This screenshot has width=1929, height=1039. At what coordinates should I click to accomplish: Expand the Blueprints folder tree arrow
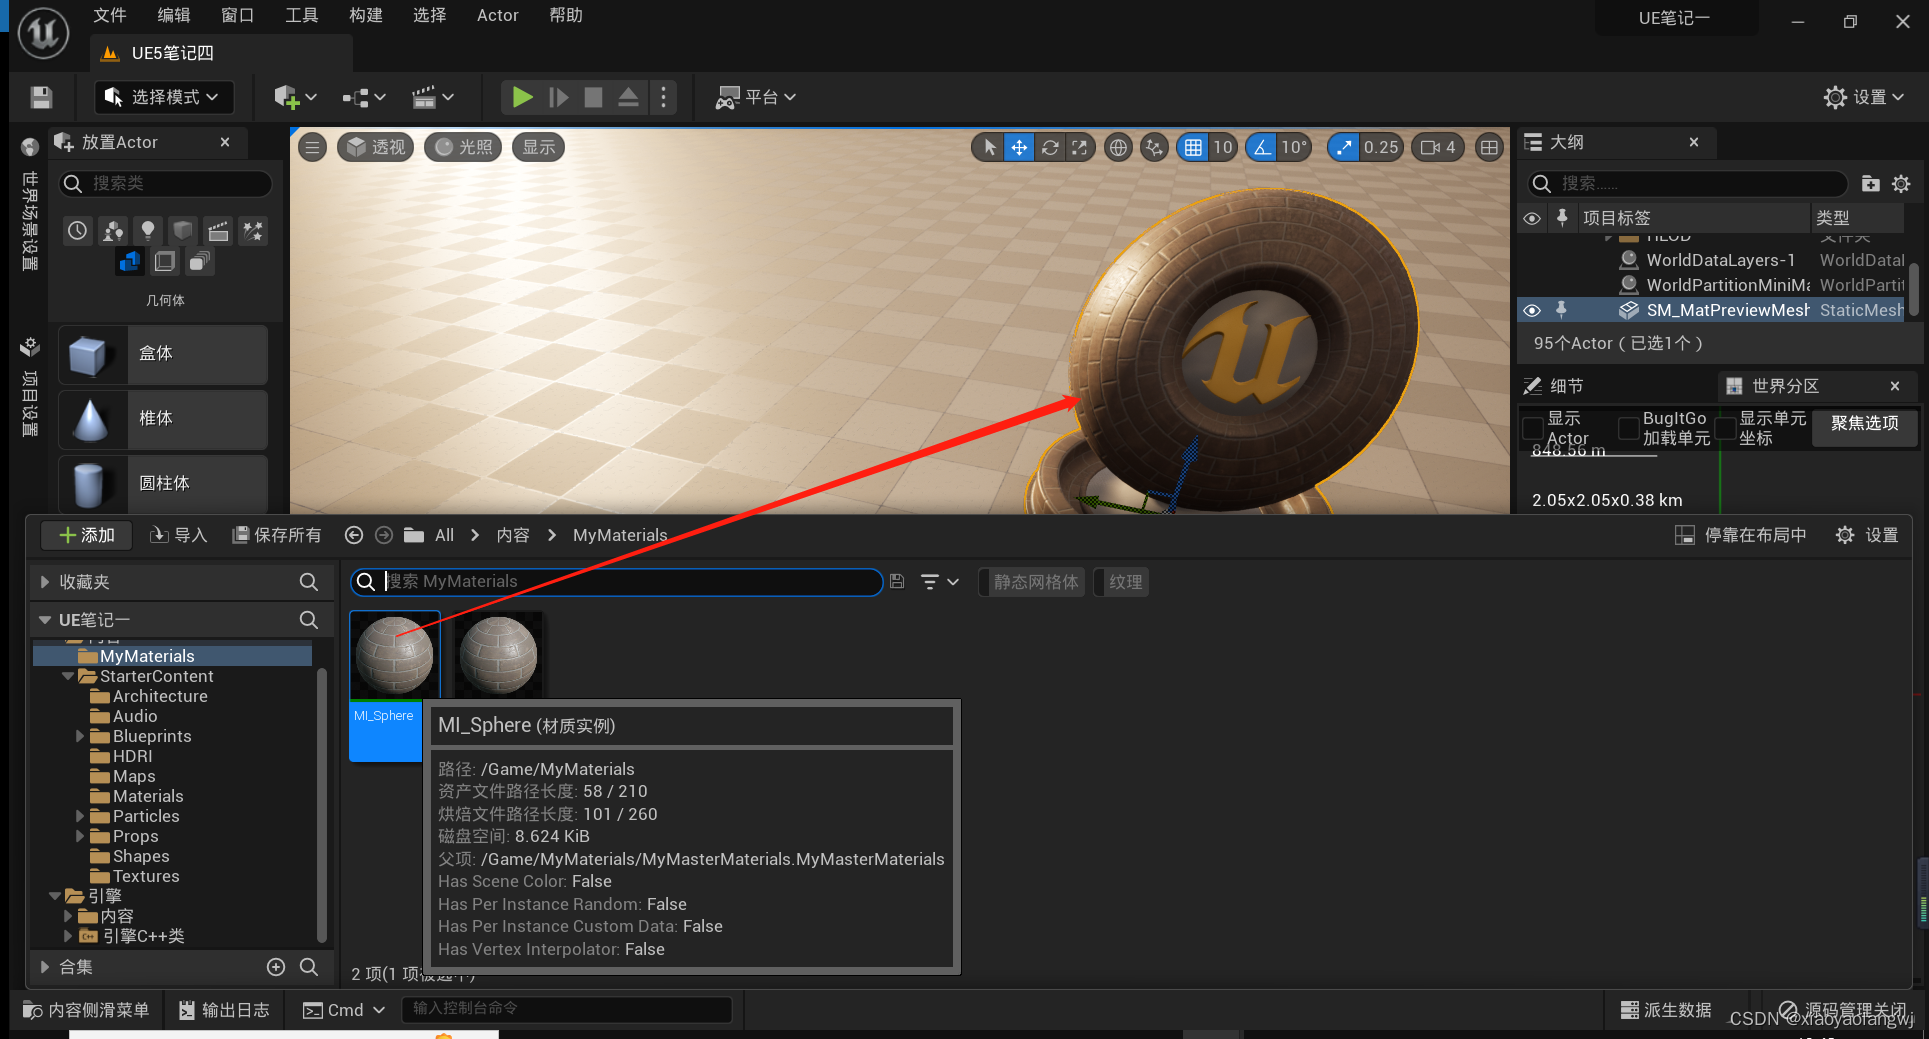pos(80,736)
